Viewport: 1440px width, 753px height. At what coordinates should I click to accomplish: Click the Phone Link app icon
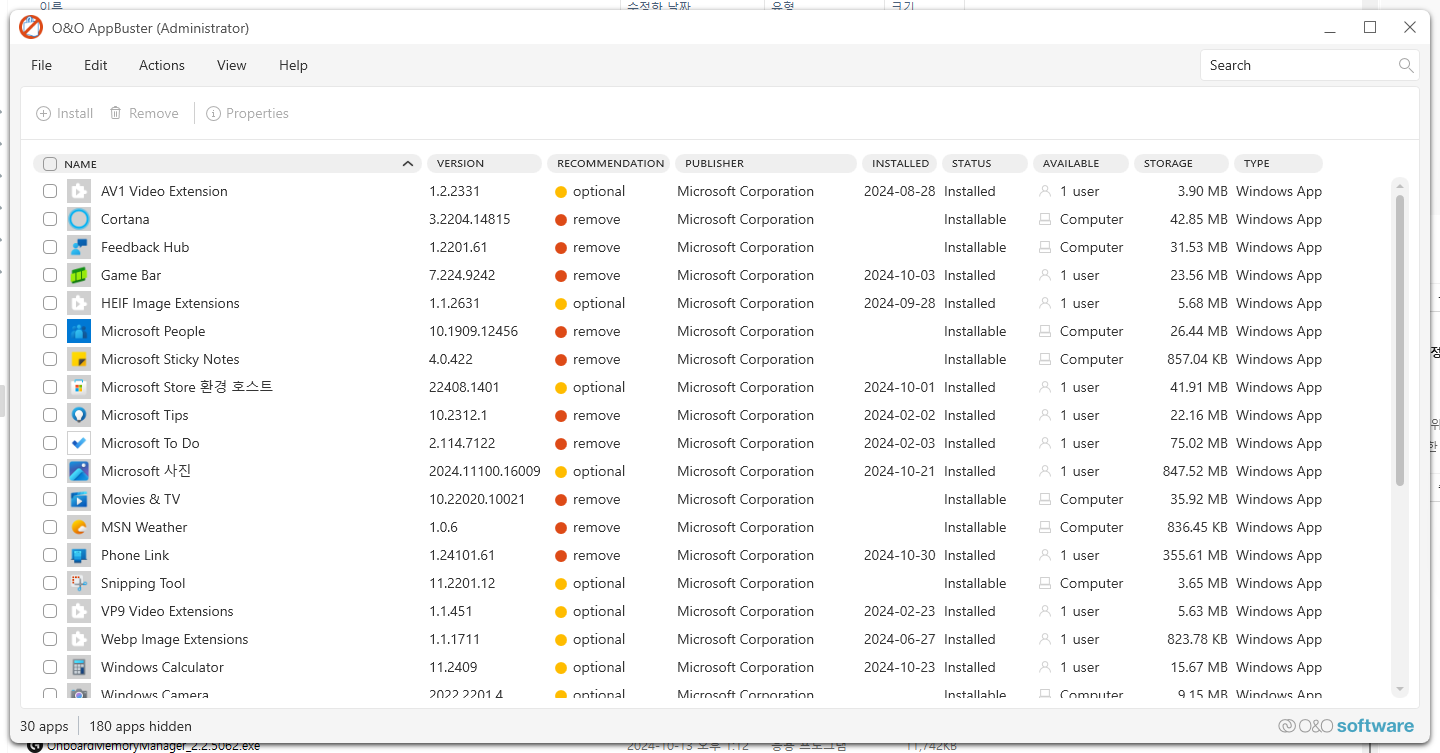tap(79, 555)
